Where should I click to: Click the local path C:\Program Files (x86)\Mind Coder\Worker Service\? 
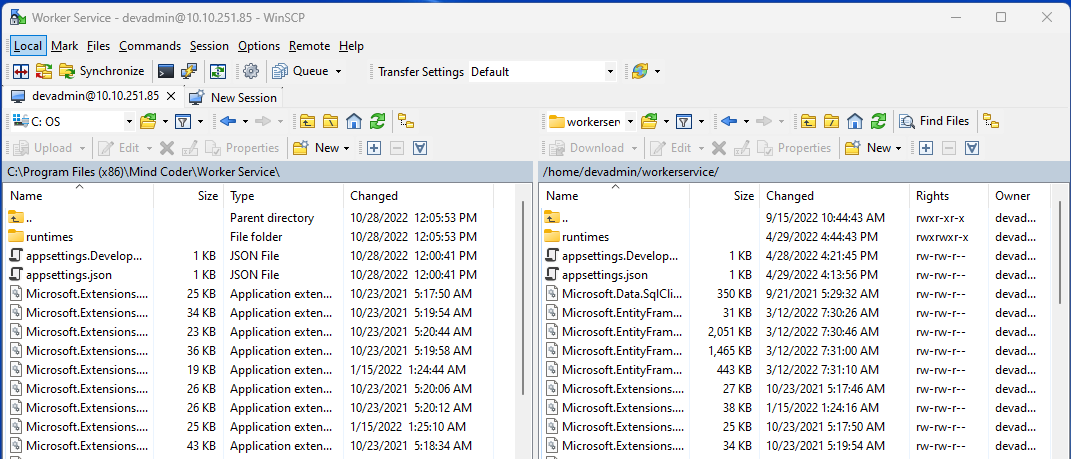pyautogui.click(x=144, y=172)
